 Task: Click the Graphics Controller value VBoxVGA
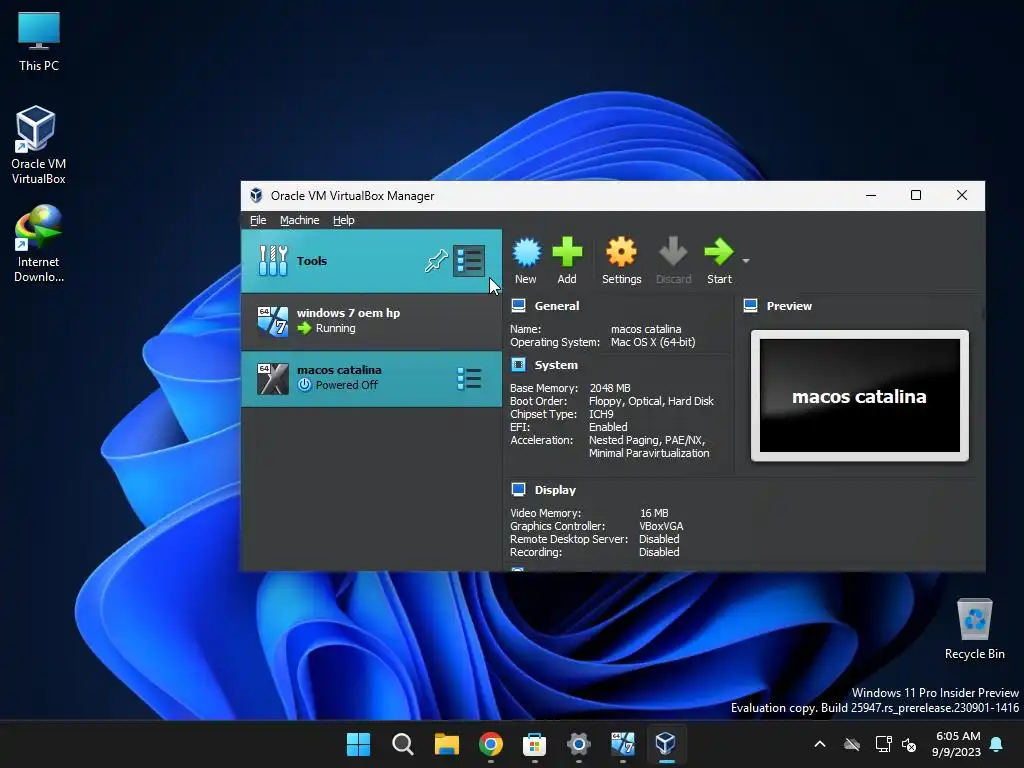click(x=661, y=526)
